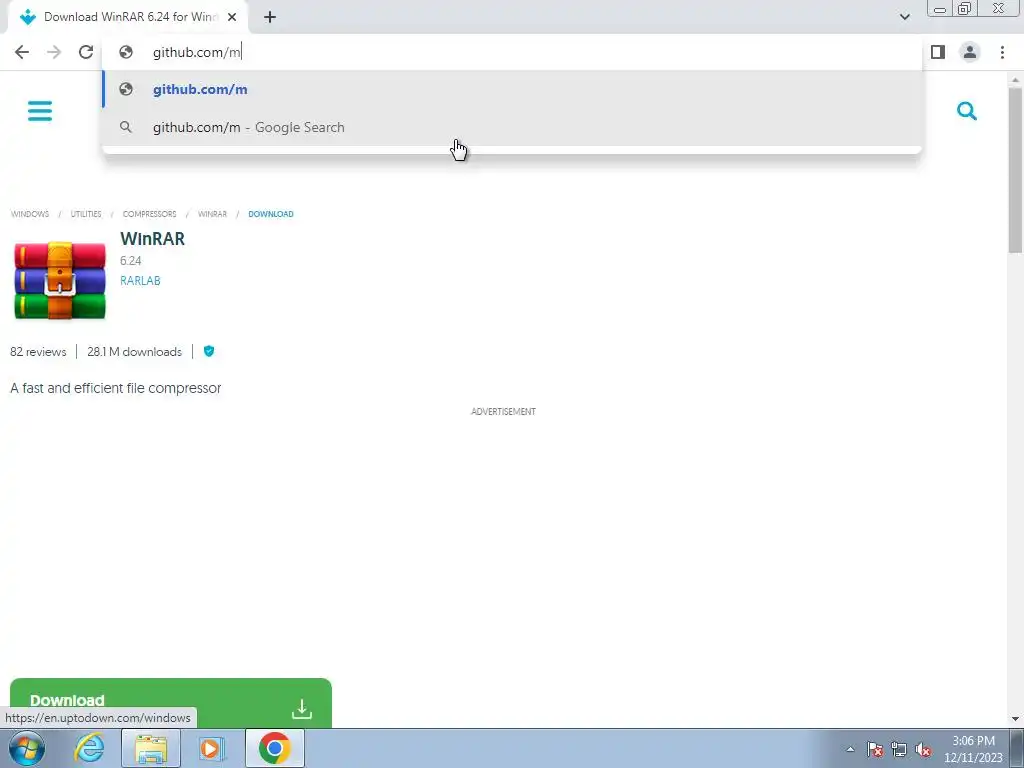Toggle the browser side panel icon

click(x=938, y=52)
